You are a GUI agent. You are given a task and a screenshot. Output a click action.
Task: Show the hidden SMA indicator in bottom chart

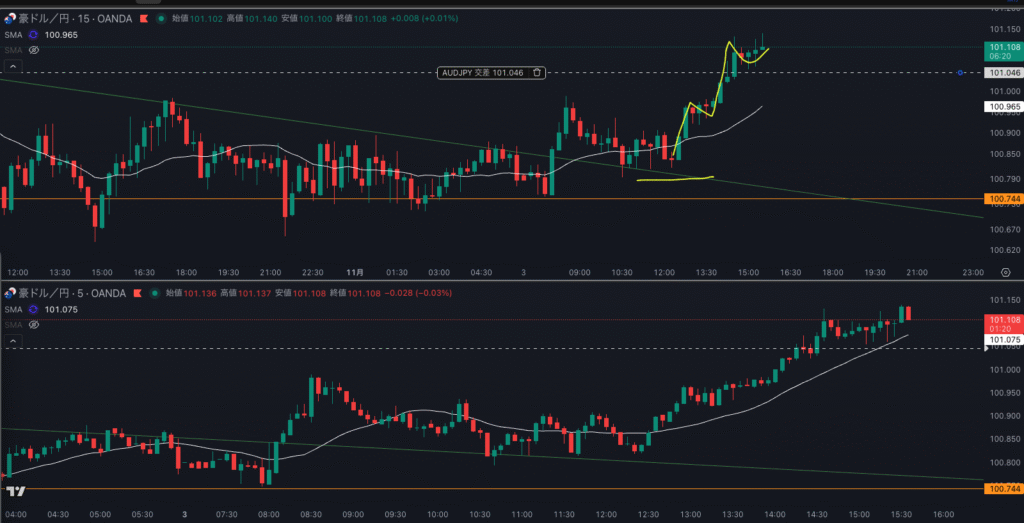(x=33, y=325)
